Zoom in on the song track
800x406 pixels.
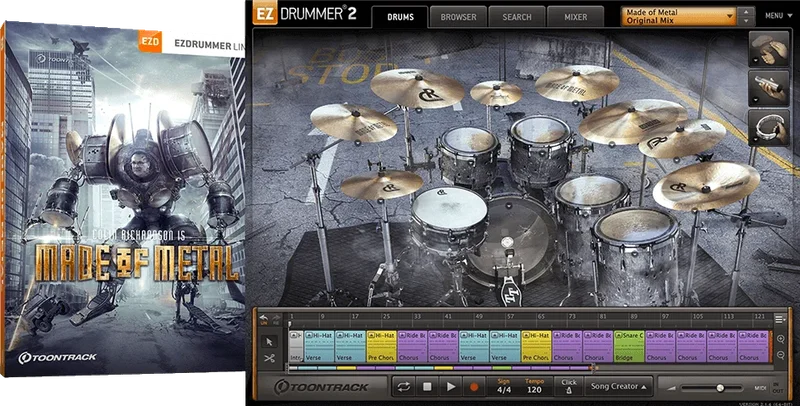(x=781, y=339)
